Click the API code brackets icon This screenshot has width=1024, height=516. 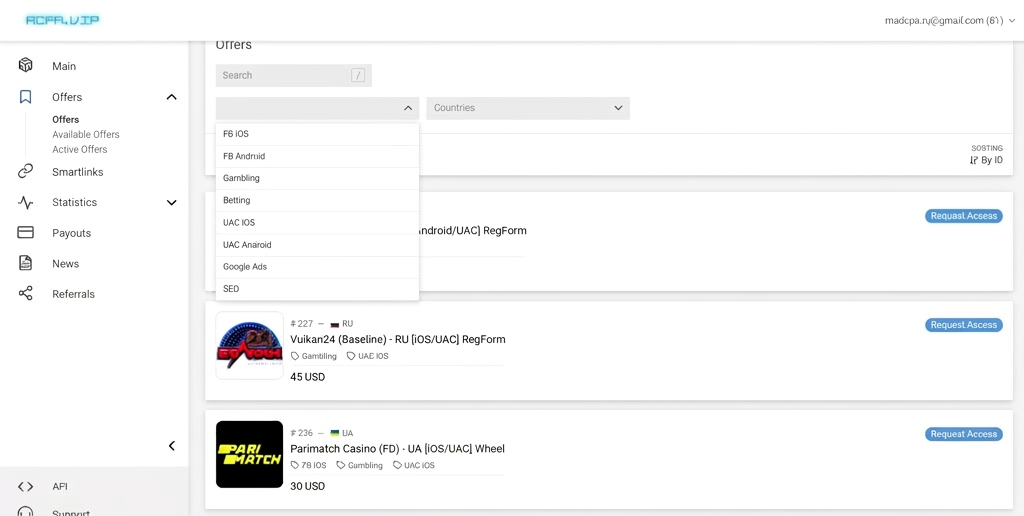click(25, 486)
